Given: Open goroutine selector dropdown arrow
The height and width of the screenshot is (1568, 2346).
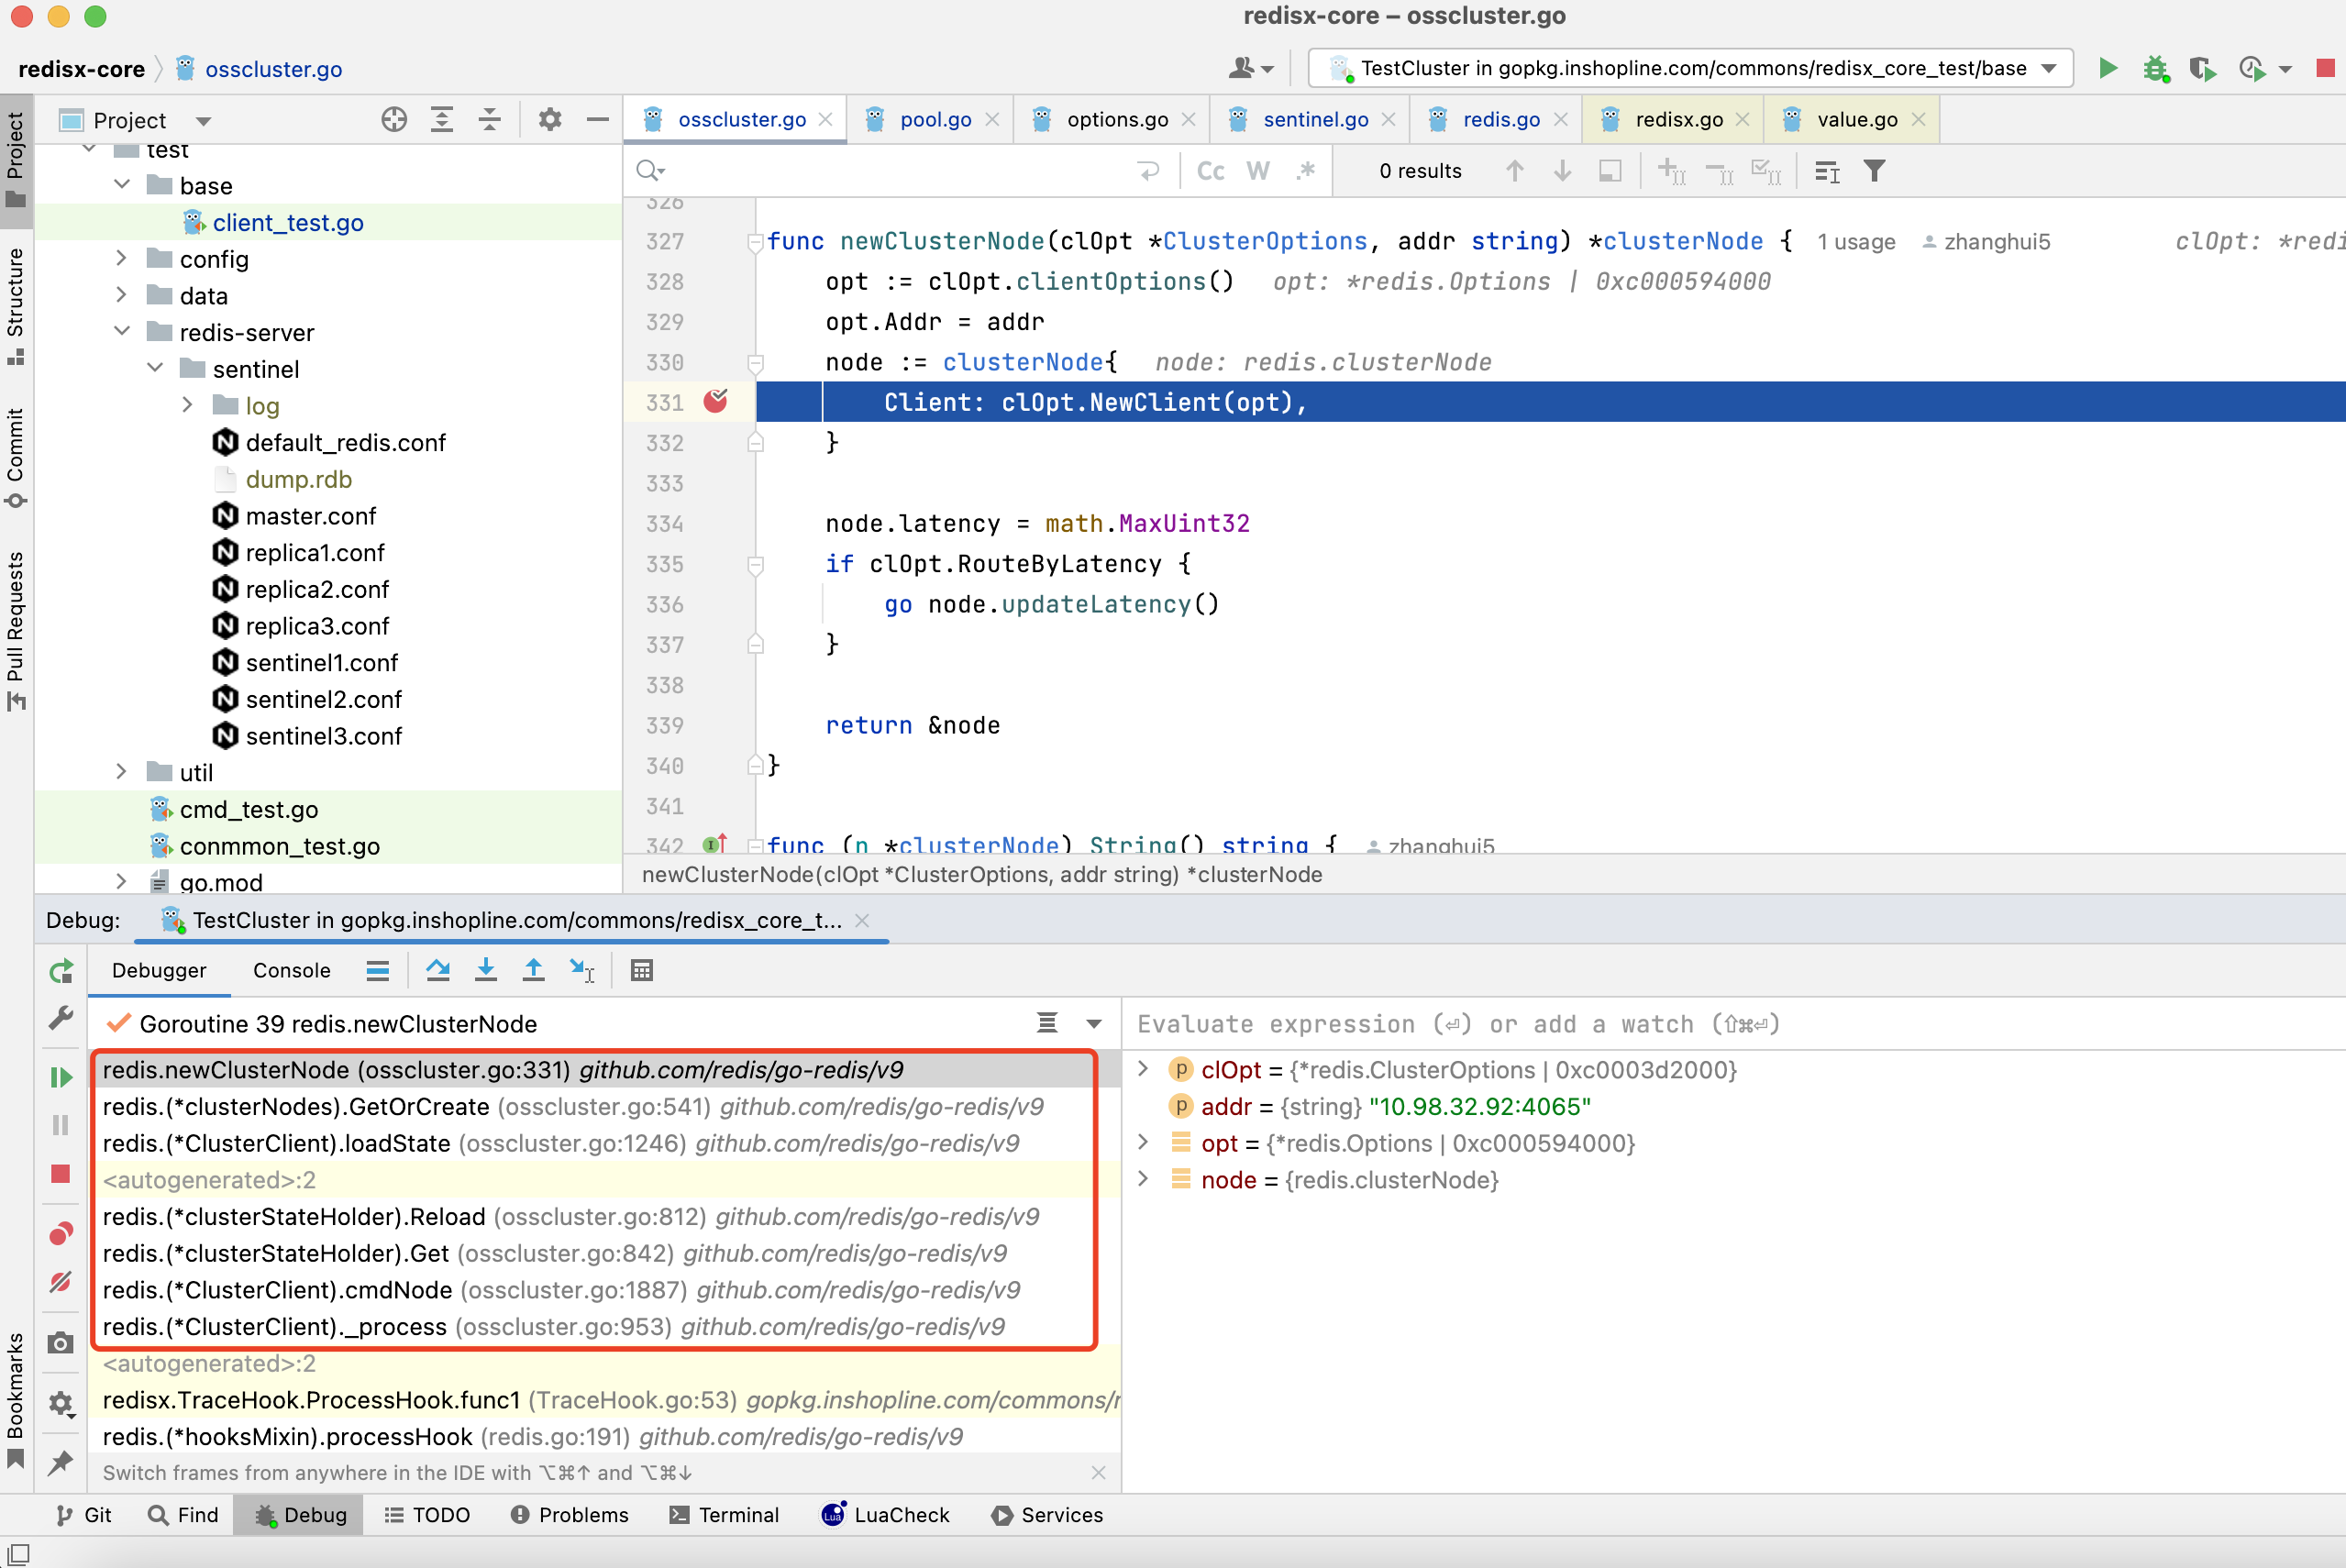Looking at the screenshot, I should point(1094,1024).
